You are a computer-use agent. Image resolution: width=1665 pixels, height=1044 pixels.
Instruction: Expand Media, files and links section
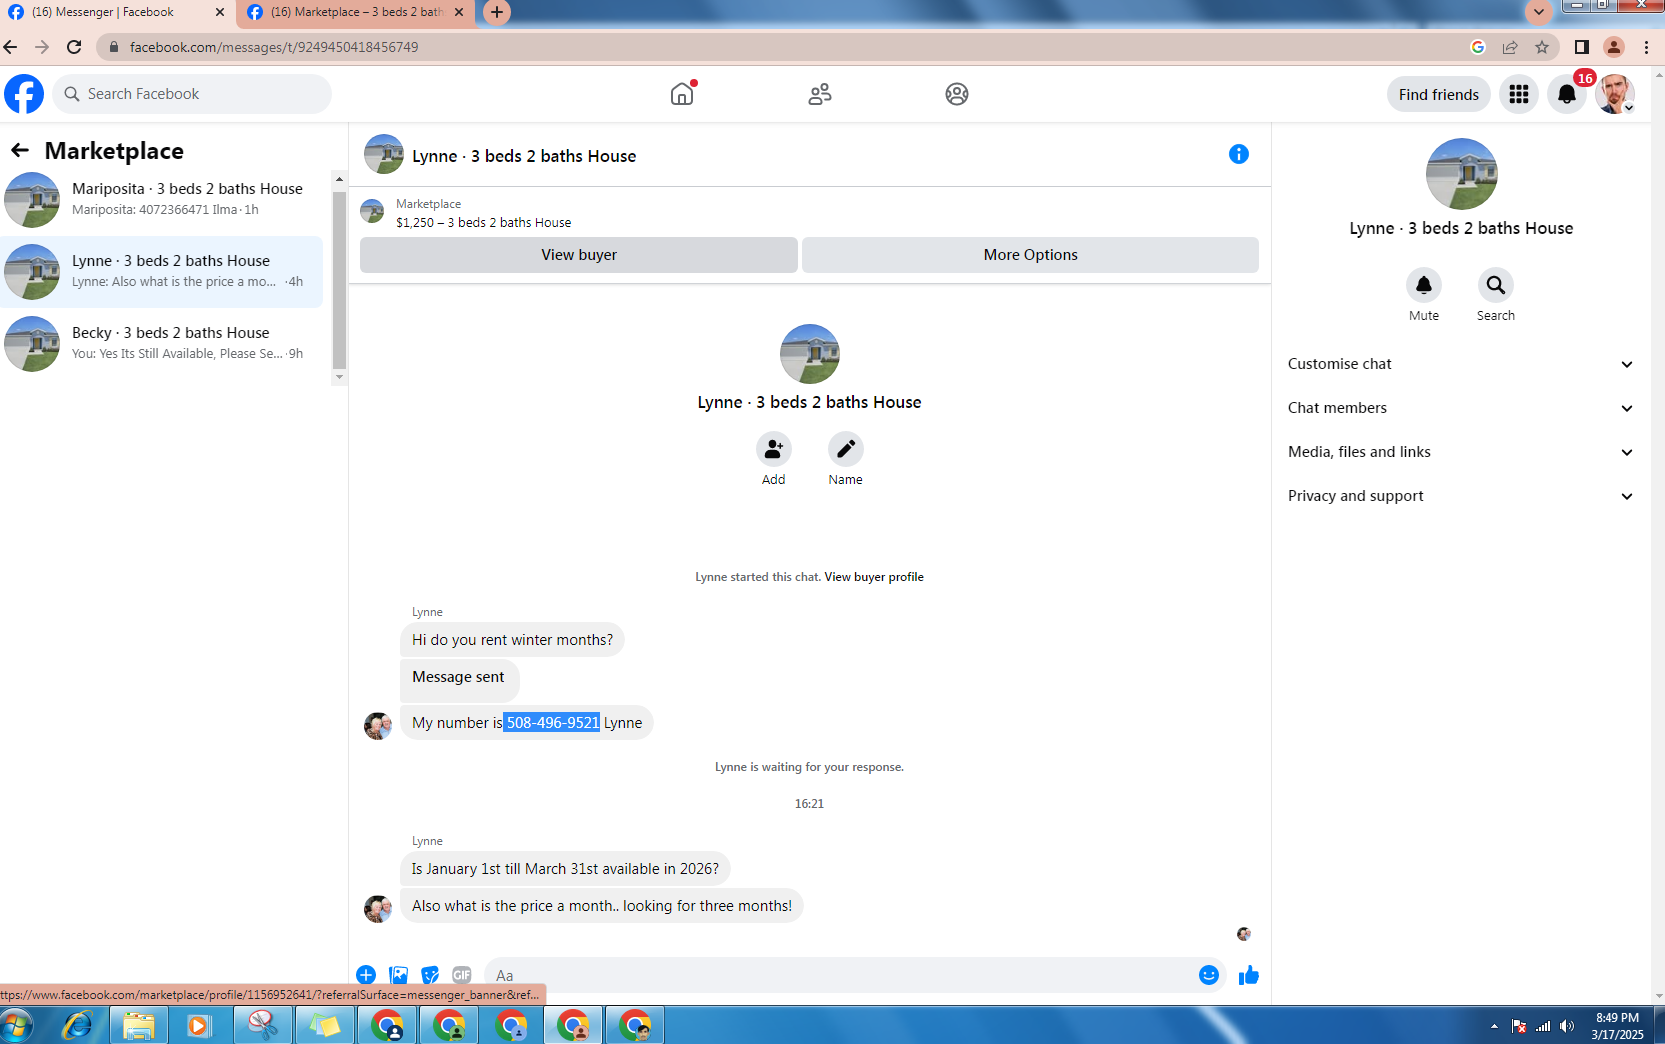click(1460, 452)
